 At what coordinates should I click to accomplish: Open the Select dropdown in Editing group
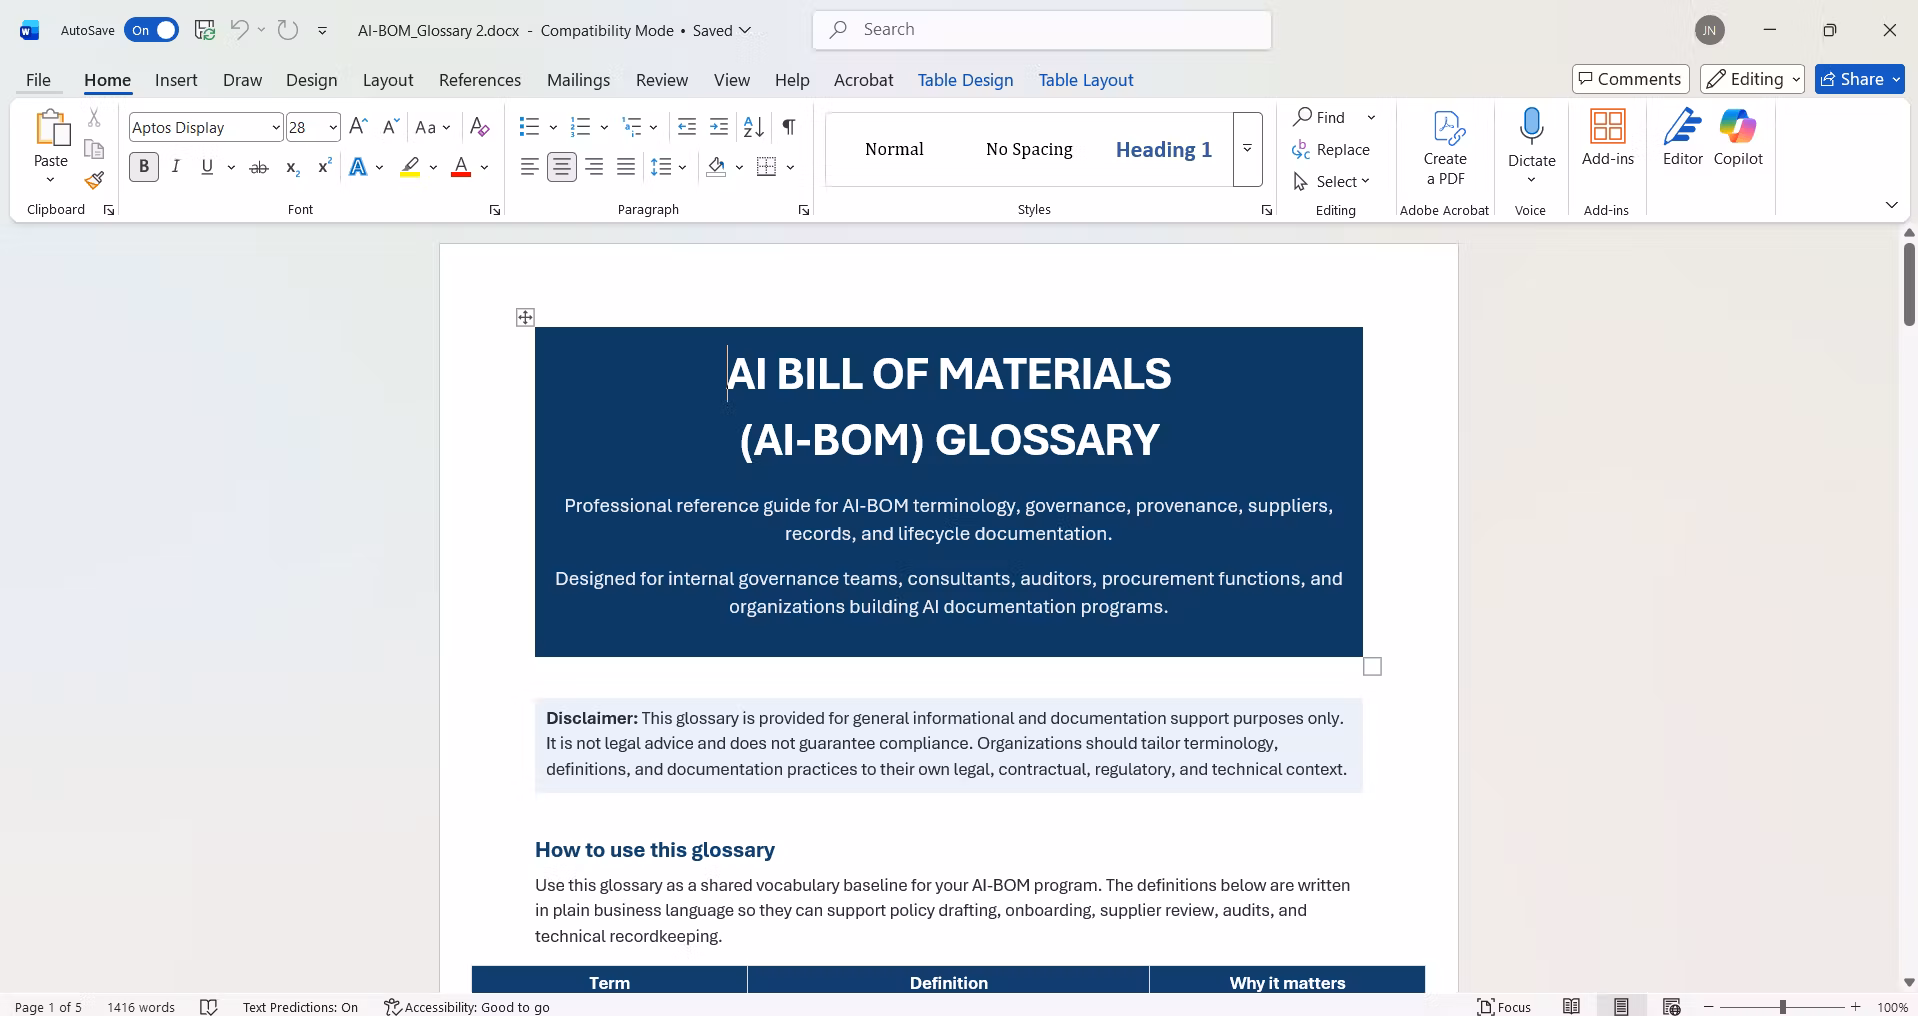coord(1332,181)
